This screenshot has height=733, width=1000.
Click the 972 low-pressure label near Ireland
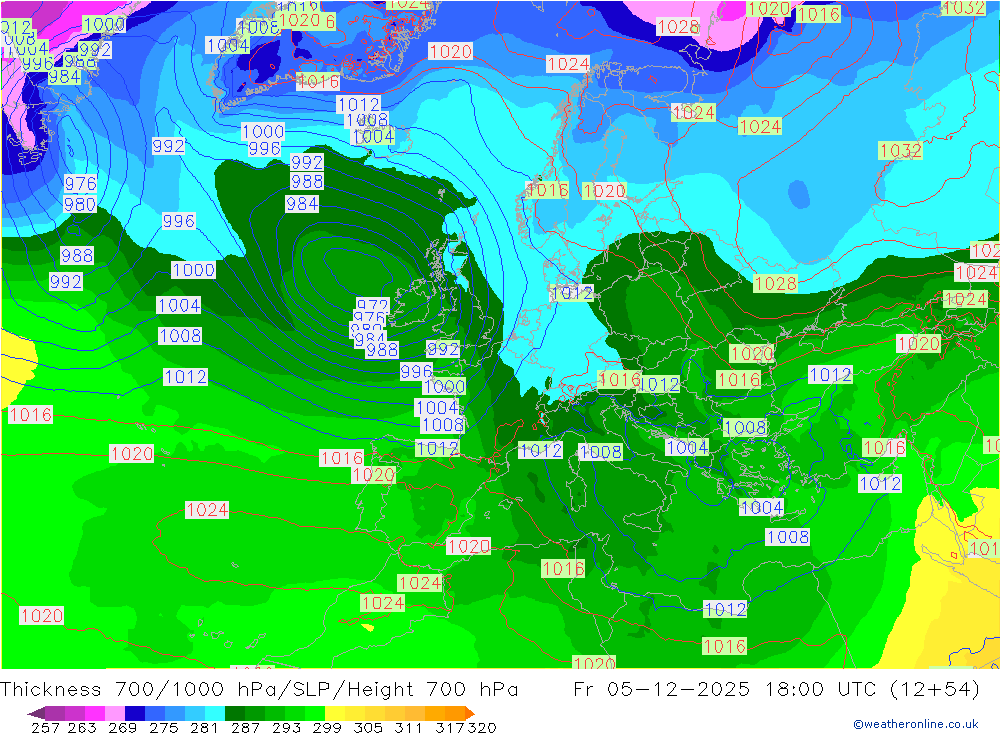click(x=372, y=305)
